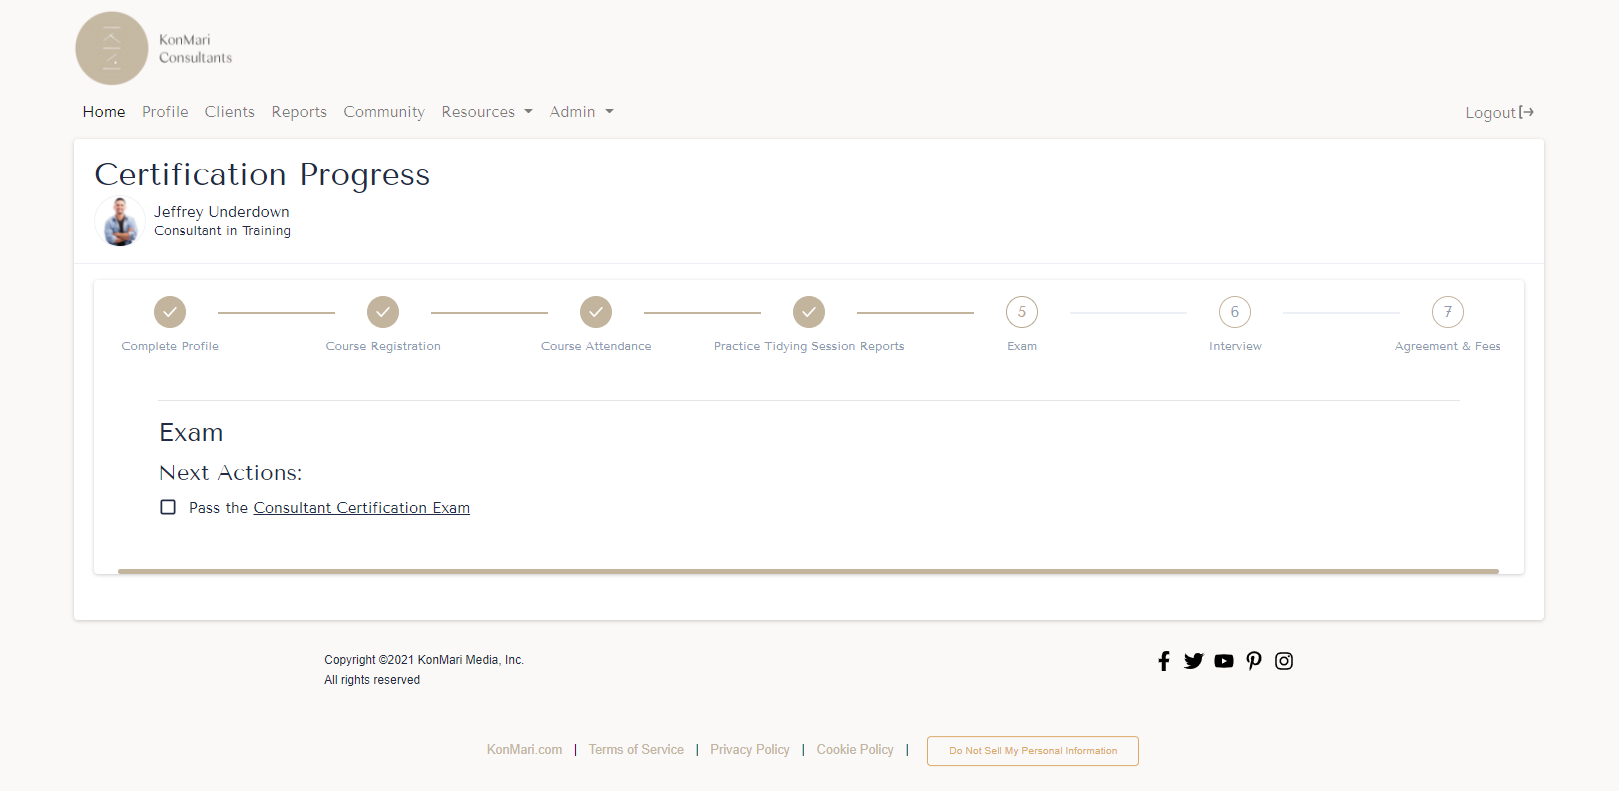Open the Community nav item
Image resolution: width=1619 pixels, height=791 pixels.
pyautogui.click(x=384, y=112)
